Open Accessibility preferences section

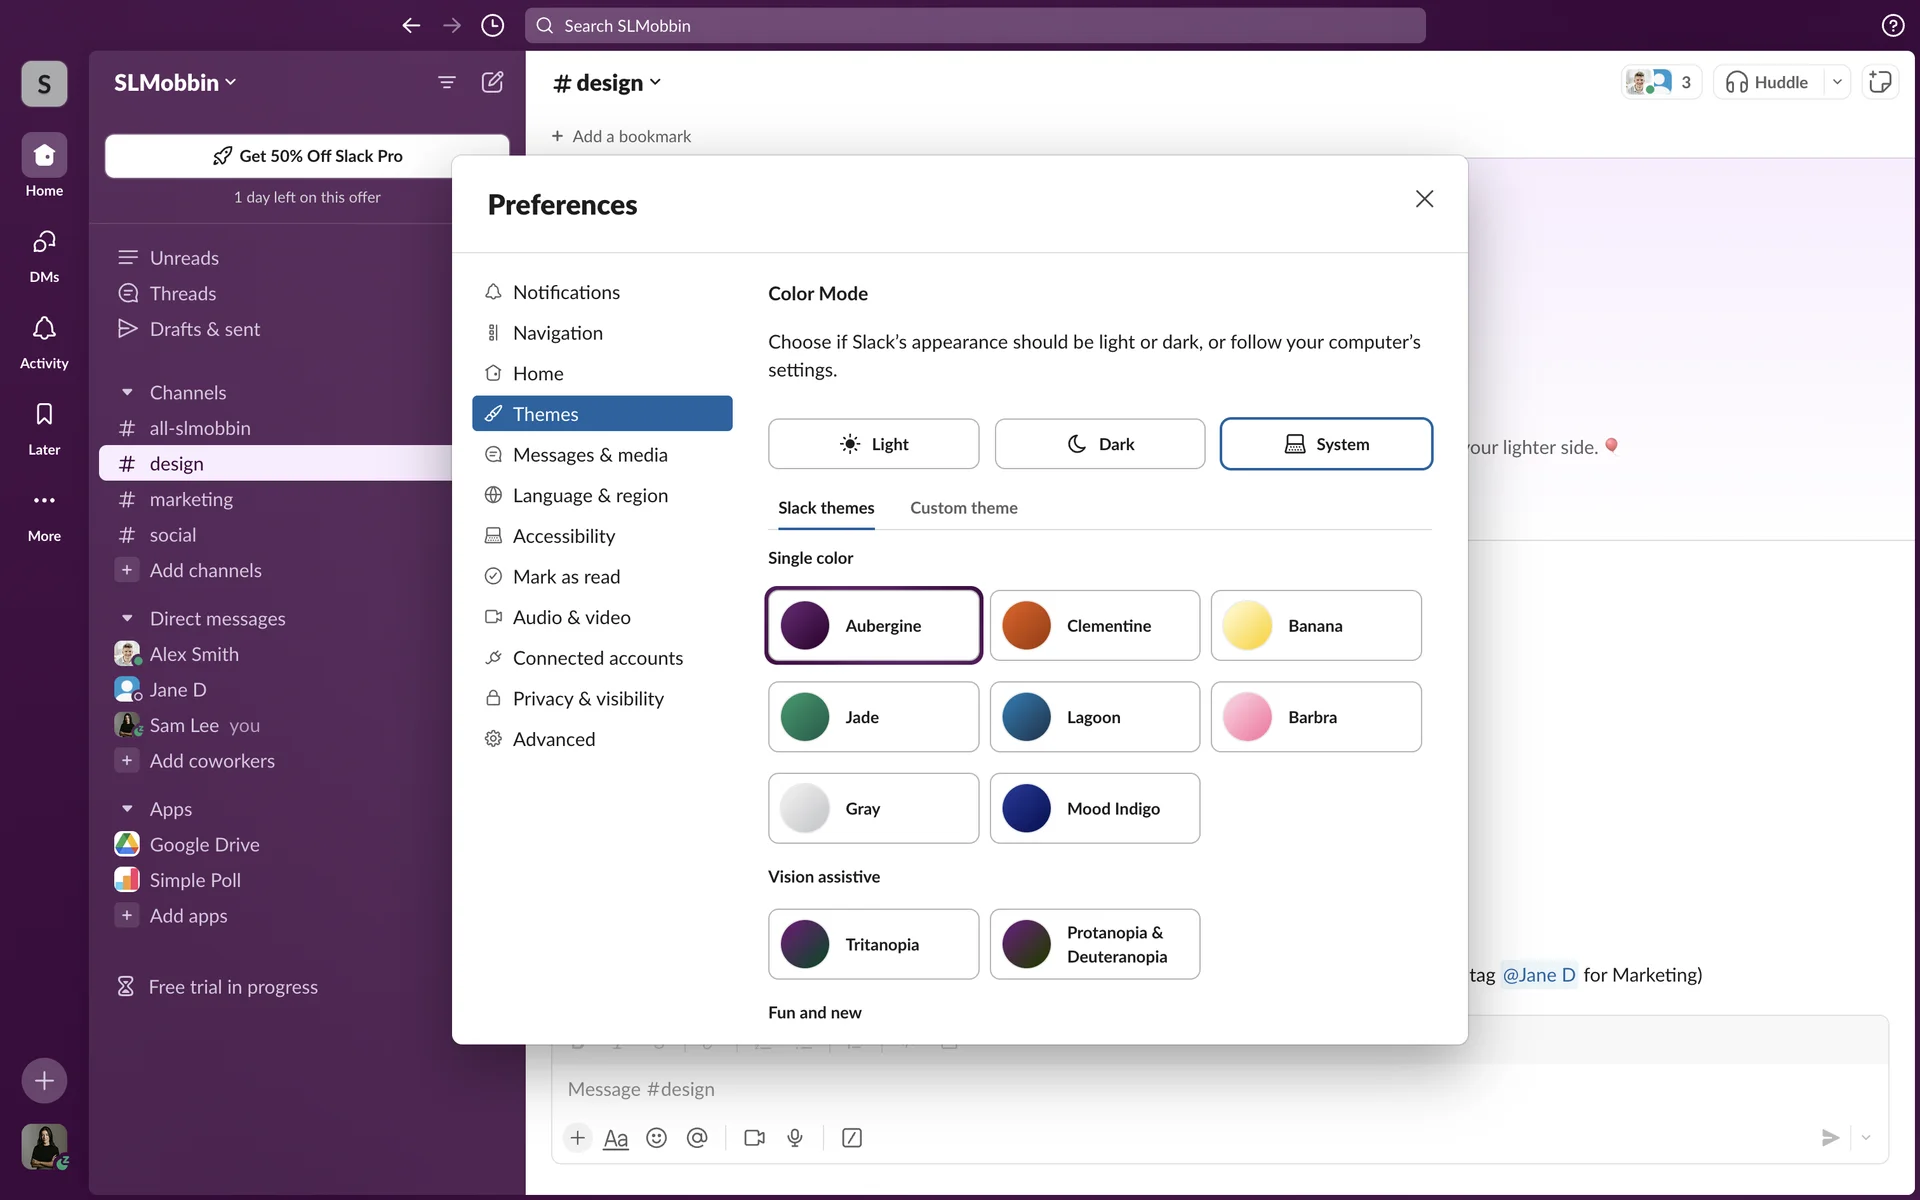[x=563, y=536]
